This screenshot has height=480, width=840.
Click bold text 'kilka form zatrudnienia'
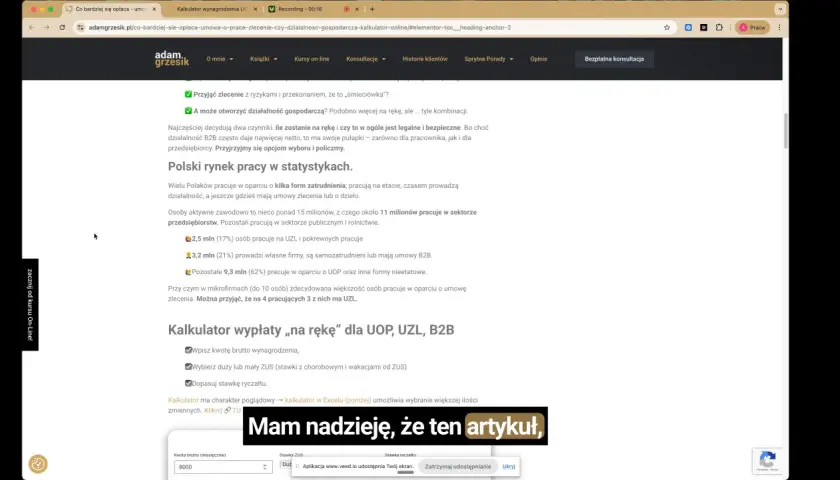coord(310,185)
